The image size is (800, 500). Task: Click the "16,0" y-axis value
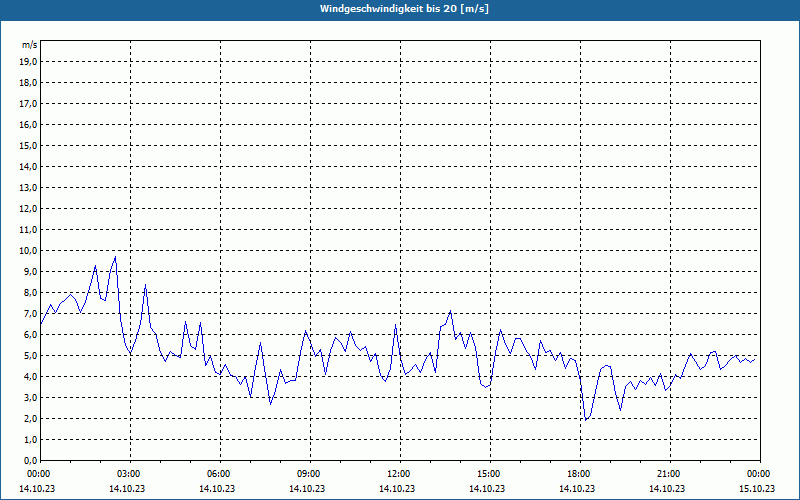28,124
